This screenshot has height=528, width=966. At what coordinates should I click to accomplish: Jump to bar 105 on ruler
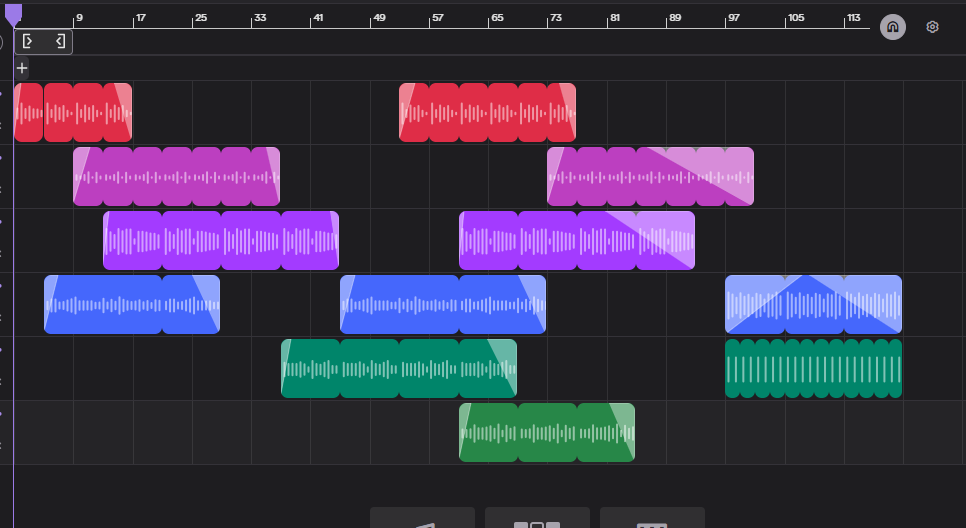[x=796, y=18]
